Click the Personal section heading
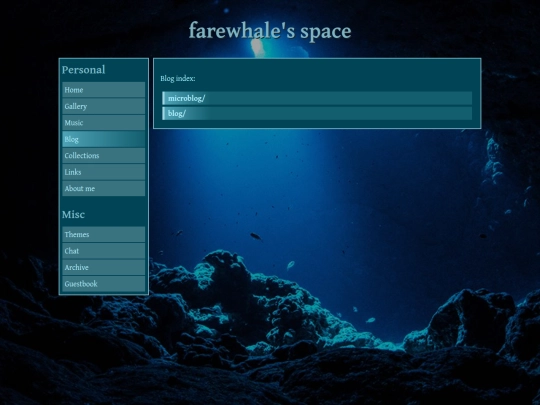540x405 pixels. [84, 70]
